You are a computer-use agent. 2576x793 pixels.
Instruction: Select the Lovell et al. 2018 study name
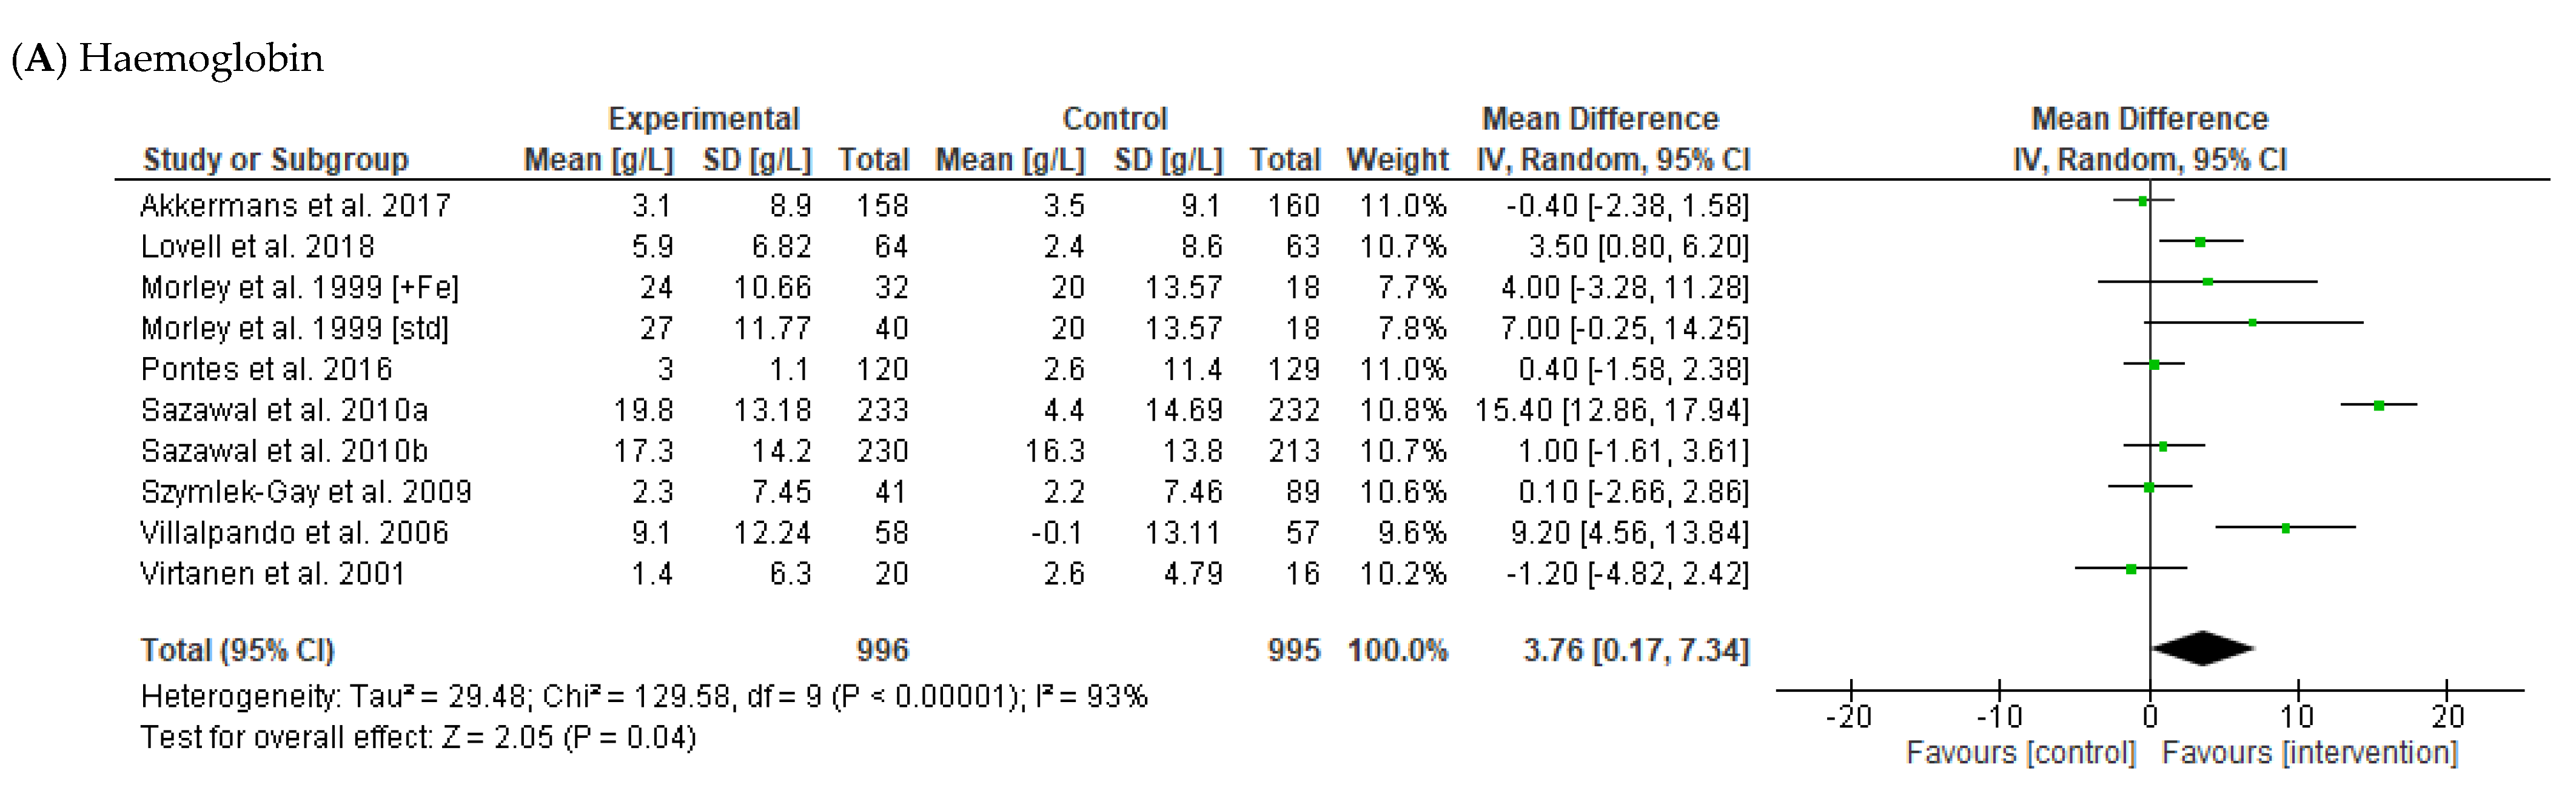pos(257,247)
